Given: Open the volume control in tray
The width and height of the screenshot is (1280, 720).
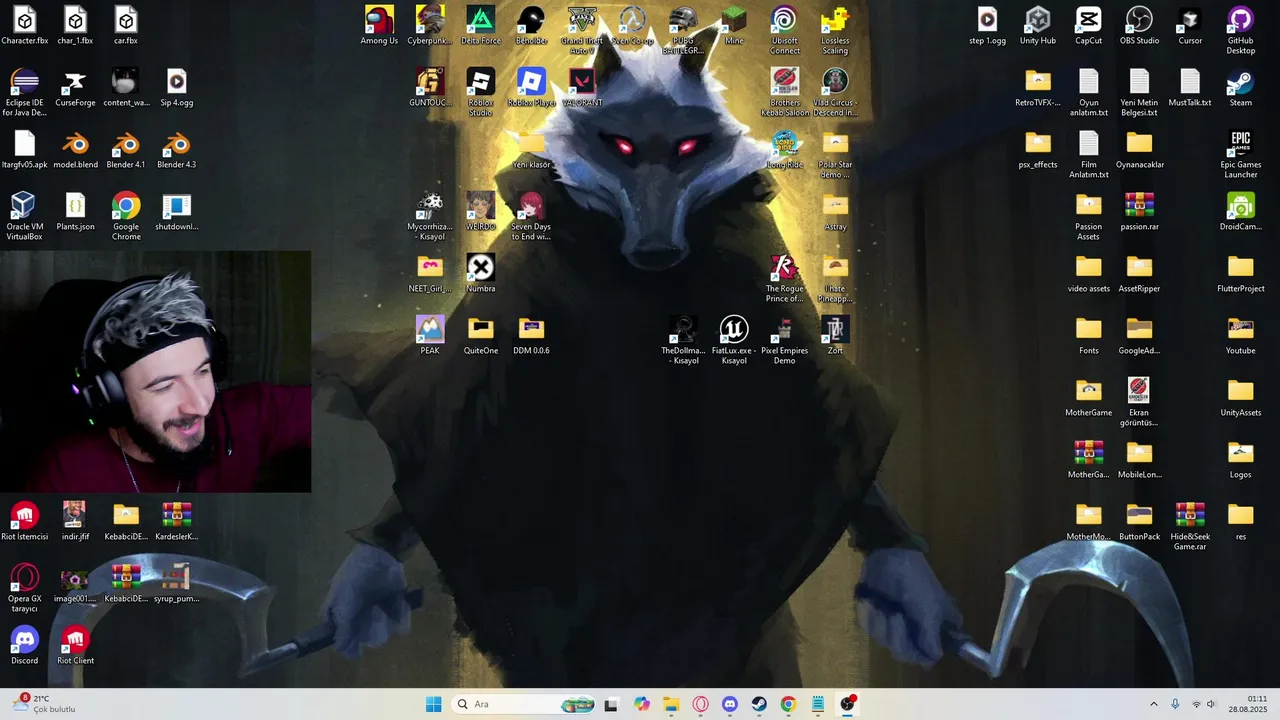Looking at the screenshot, I should pos(1211,704).
